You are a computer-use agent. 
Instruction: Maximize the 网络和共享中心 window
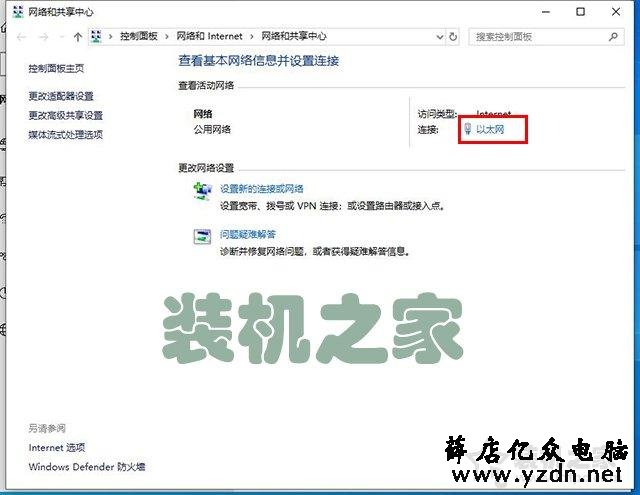[x=580, y=12]
